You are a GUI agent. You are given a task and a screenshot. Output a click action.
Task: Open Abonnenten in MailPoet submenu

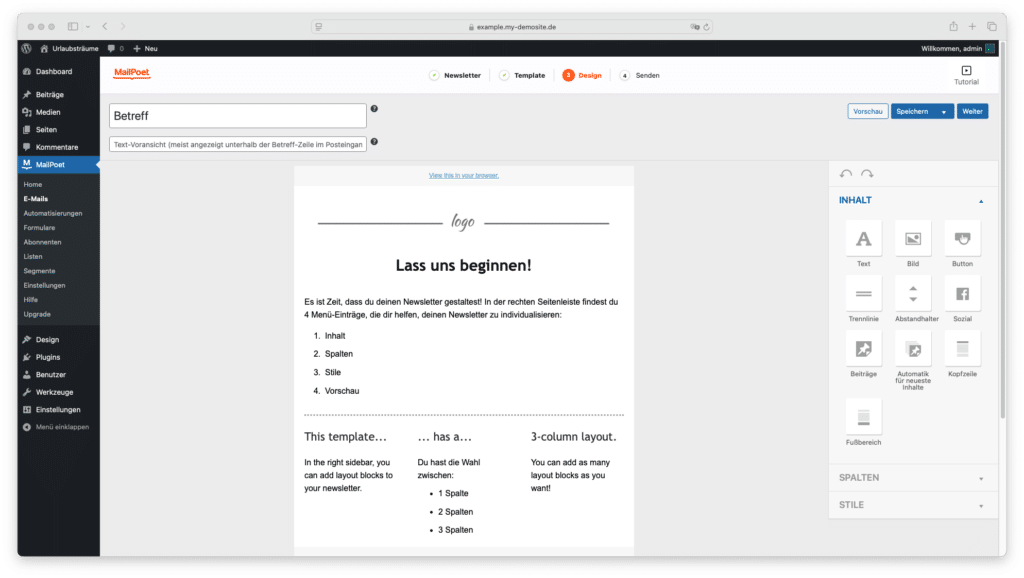[x=42, y=242]
